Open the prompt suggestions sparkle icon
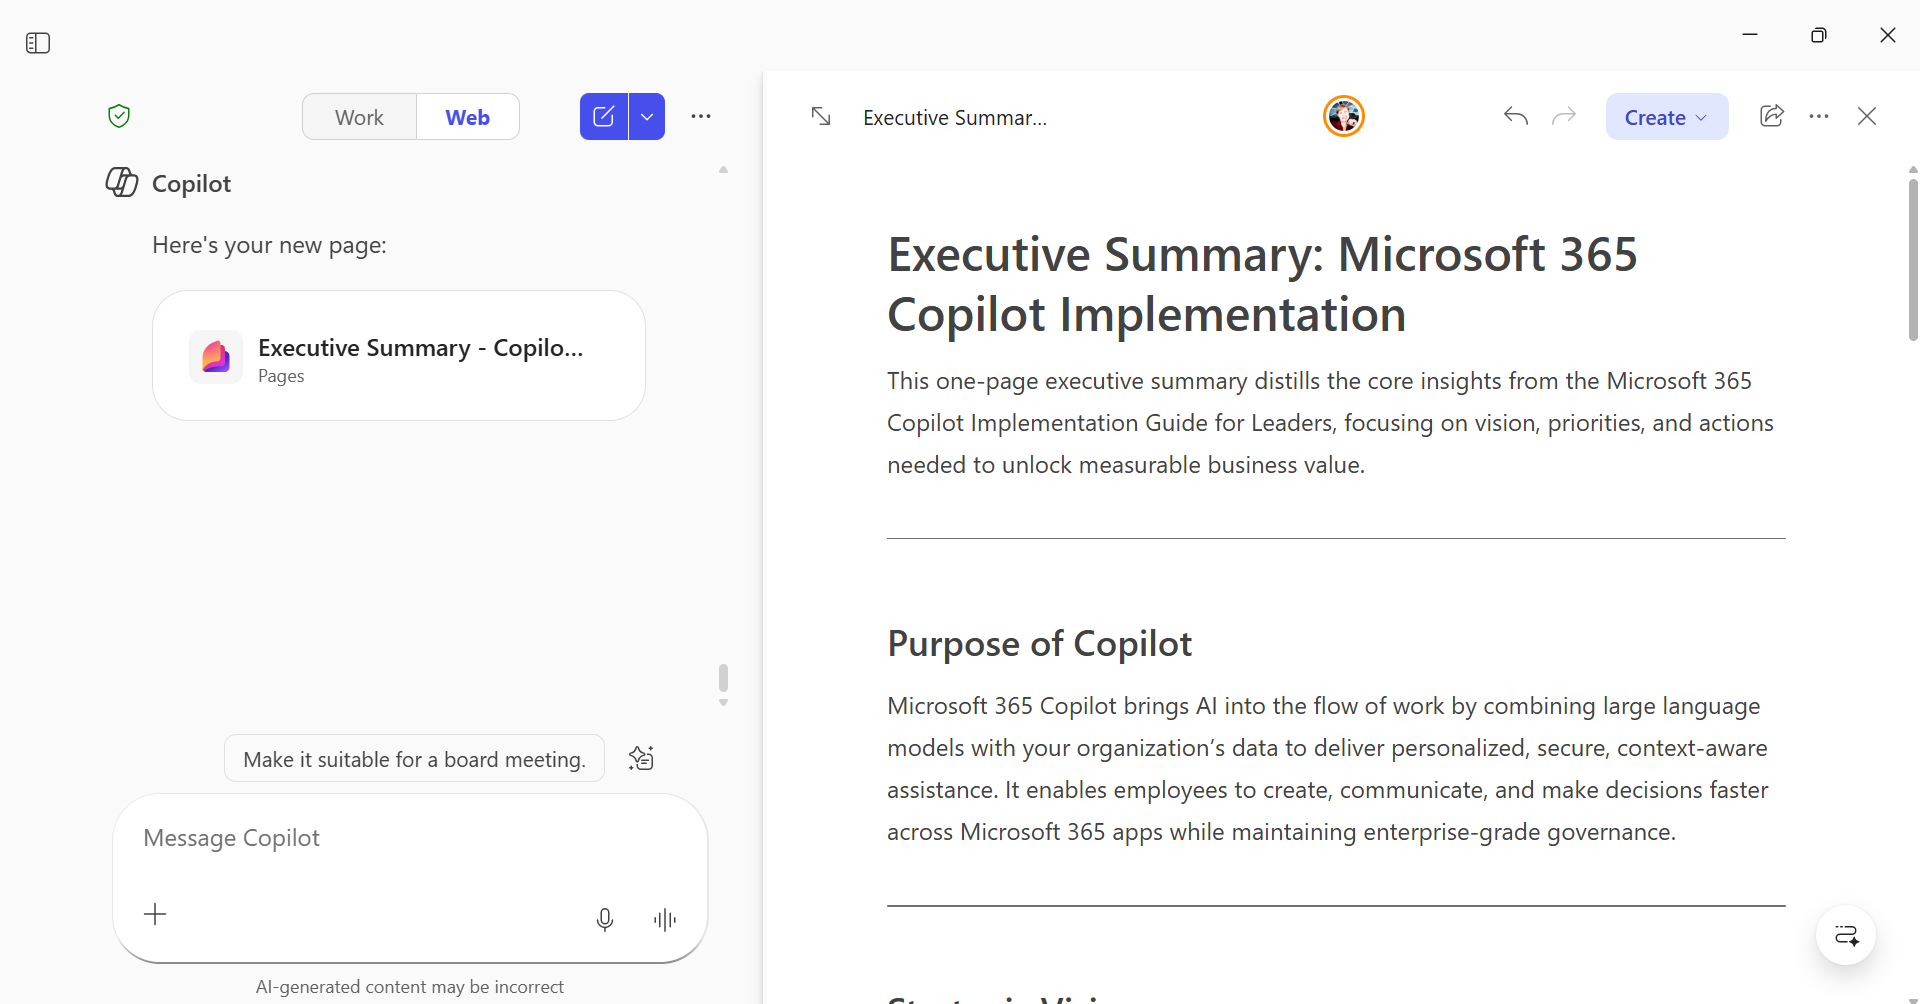This screenshot has height=1004, width=1920. point(641,759)
